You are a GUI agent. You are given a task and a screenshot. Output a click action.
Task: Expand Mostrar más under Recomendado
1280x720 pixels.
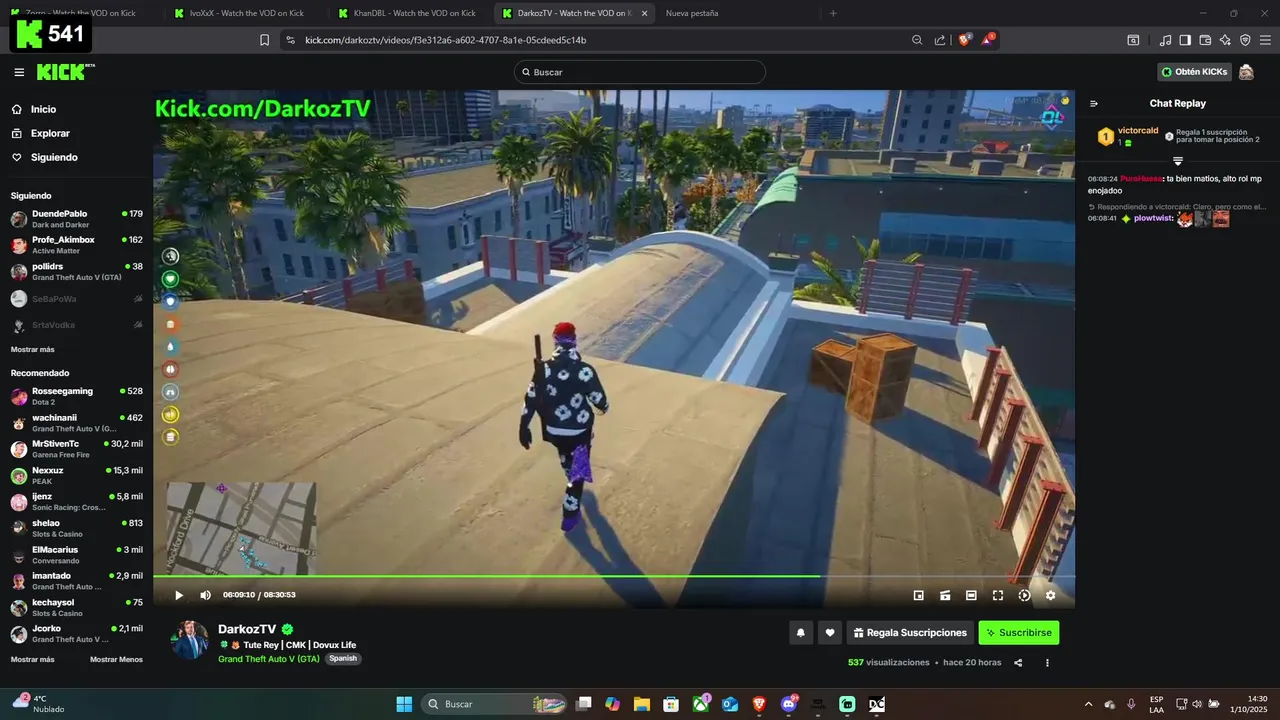click(33, 659)
